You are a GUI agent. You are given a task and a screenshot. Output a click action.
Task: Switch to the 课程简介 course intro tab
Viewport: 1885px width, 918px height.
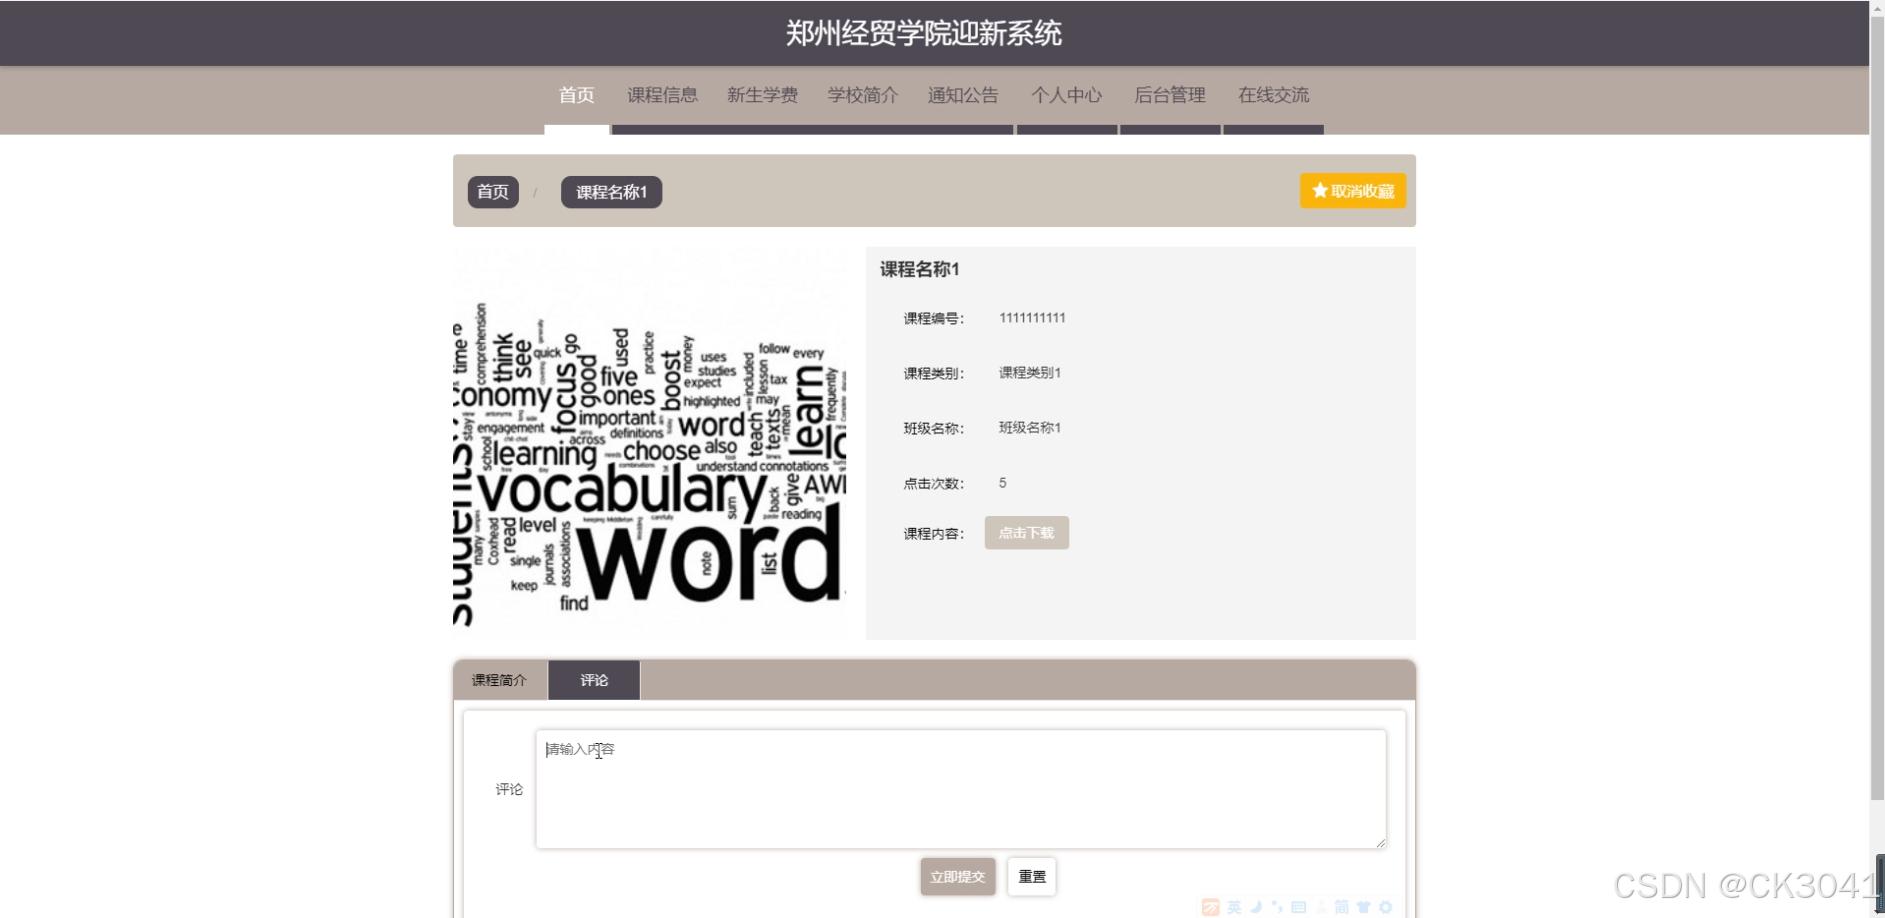point(500,680)
